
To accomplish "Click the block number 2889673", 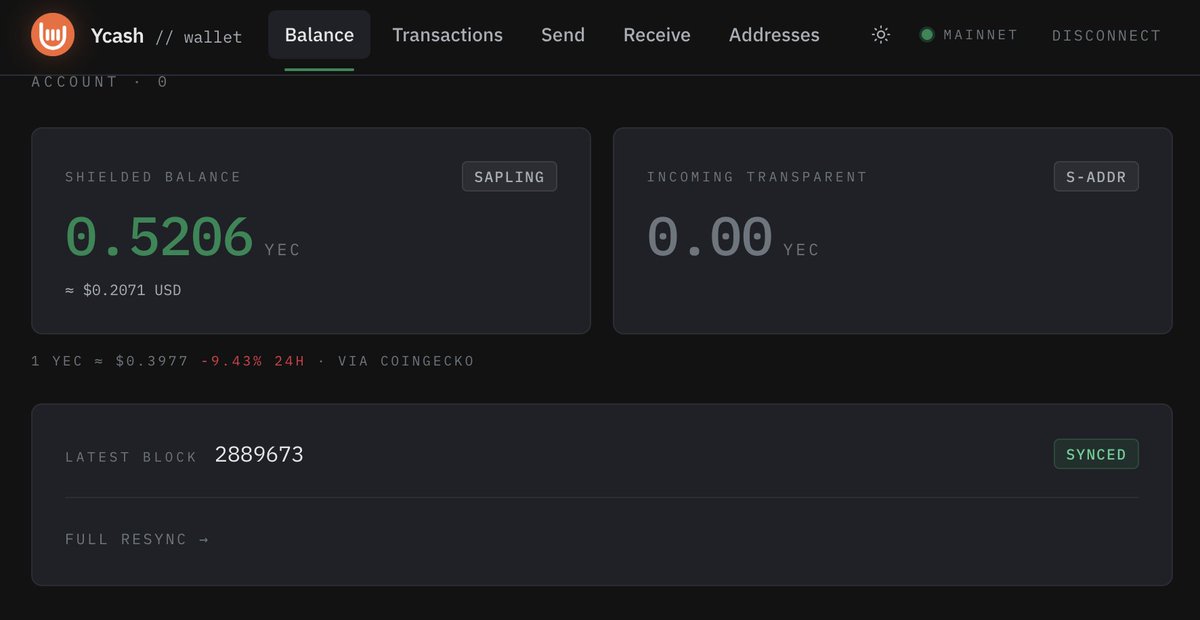I will click(x=259, y=455).
